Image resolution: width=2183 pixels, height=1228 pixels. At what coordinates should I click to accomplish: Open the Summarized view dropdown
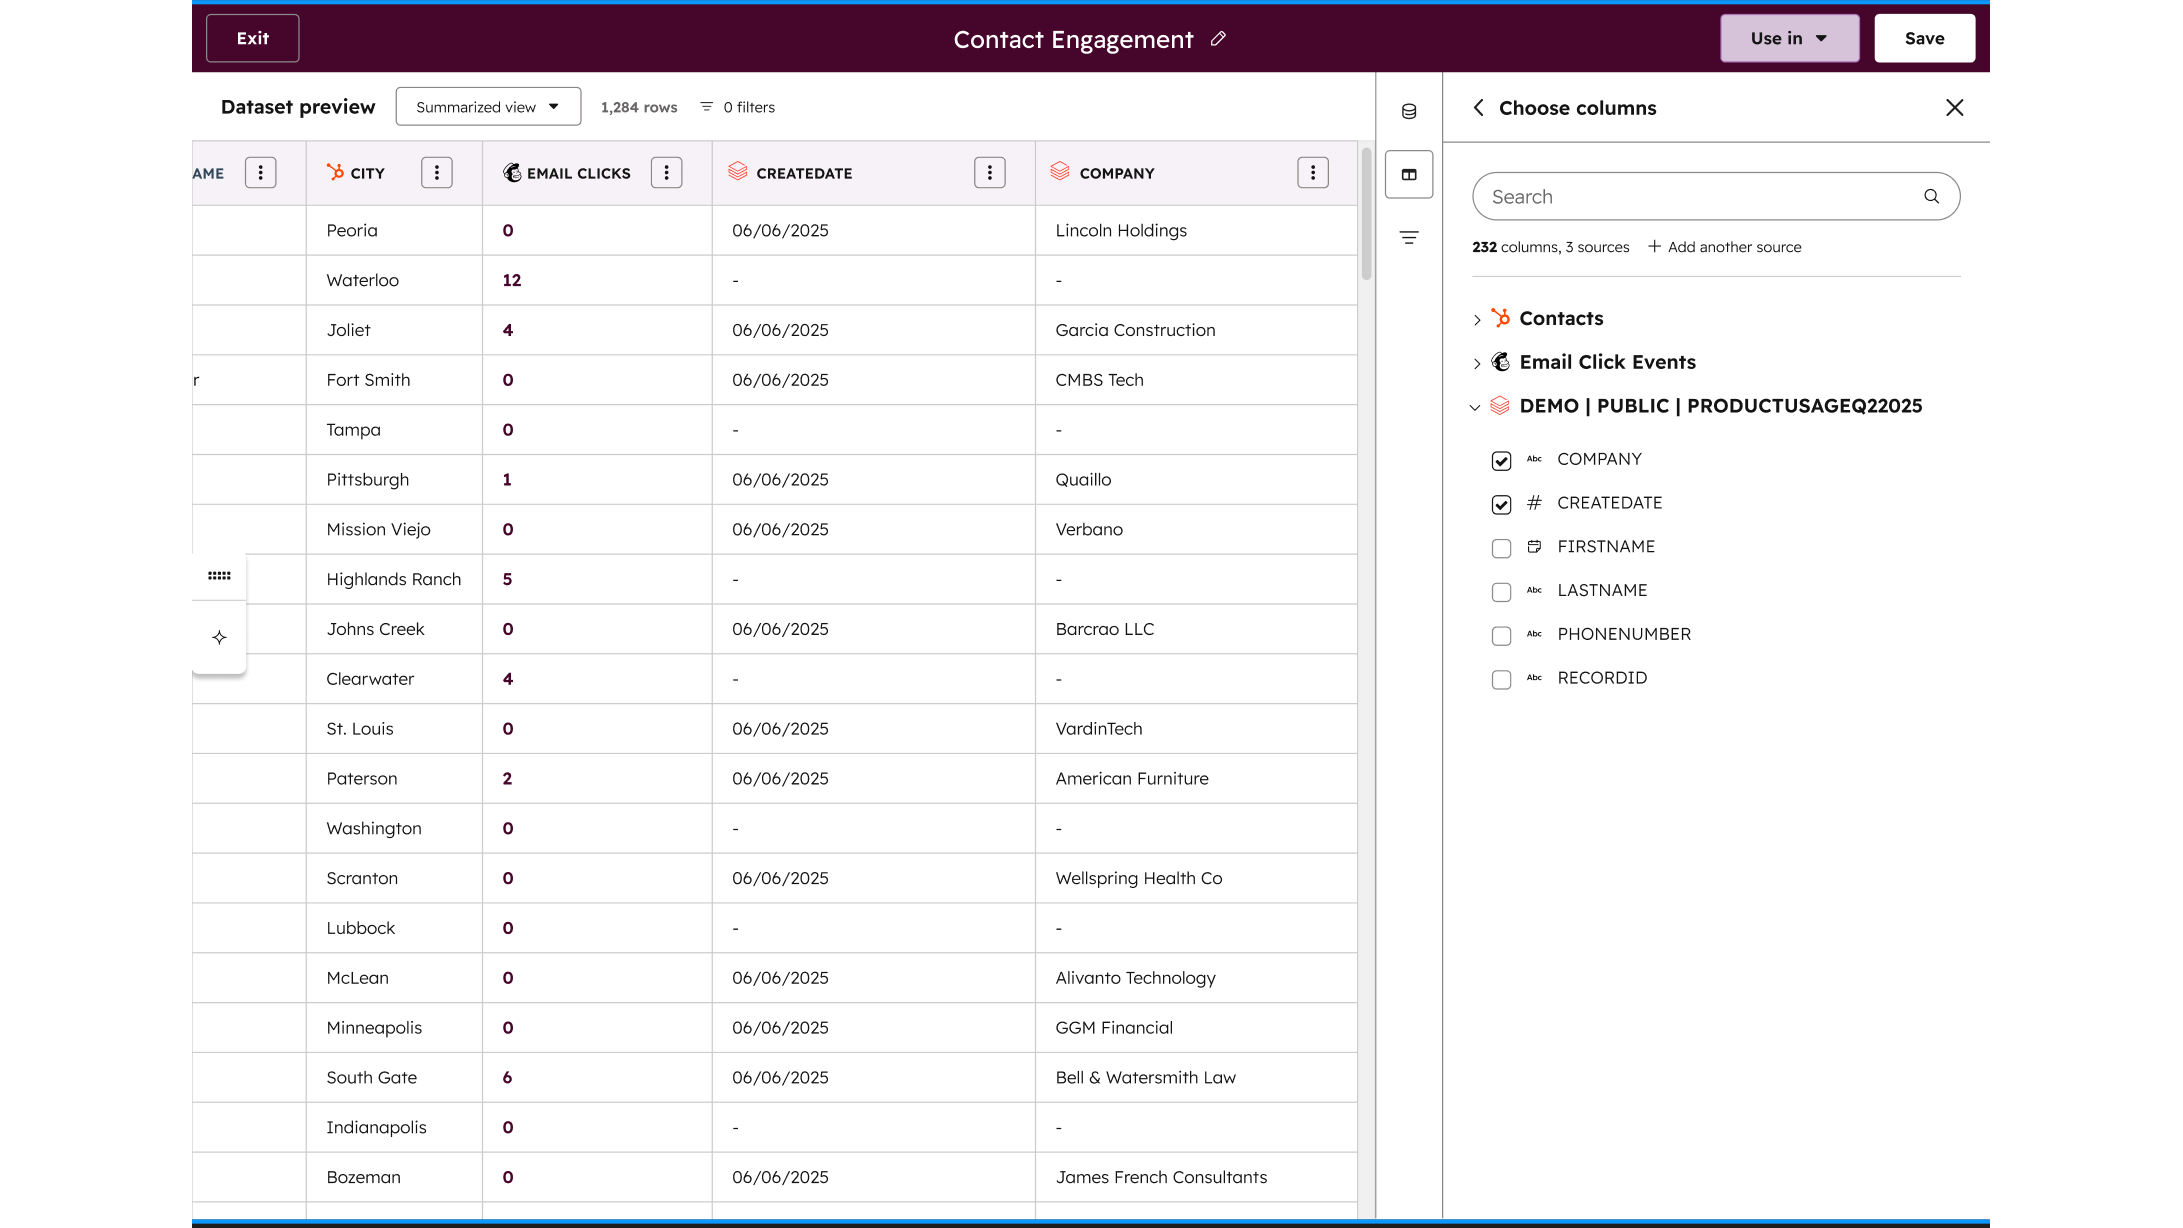(488, 107)
